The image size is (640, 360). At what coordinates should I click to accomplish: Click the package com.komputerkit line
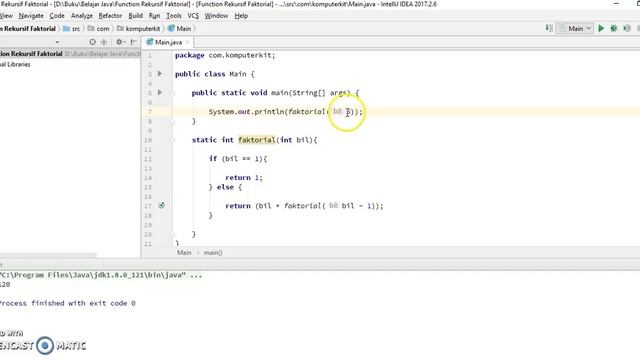coord(225,55)
